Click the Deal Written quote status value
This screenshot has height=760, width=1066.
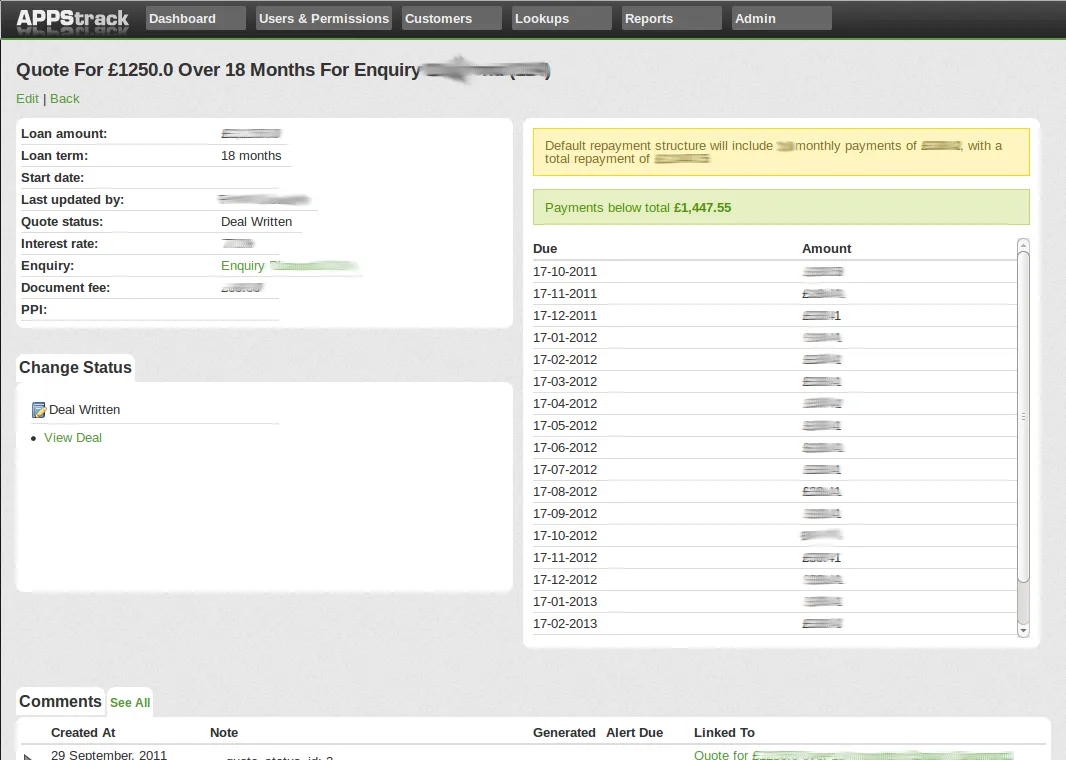point(256,222)
